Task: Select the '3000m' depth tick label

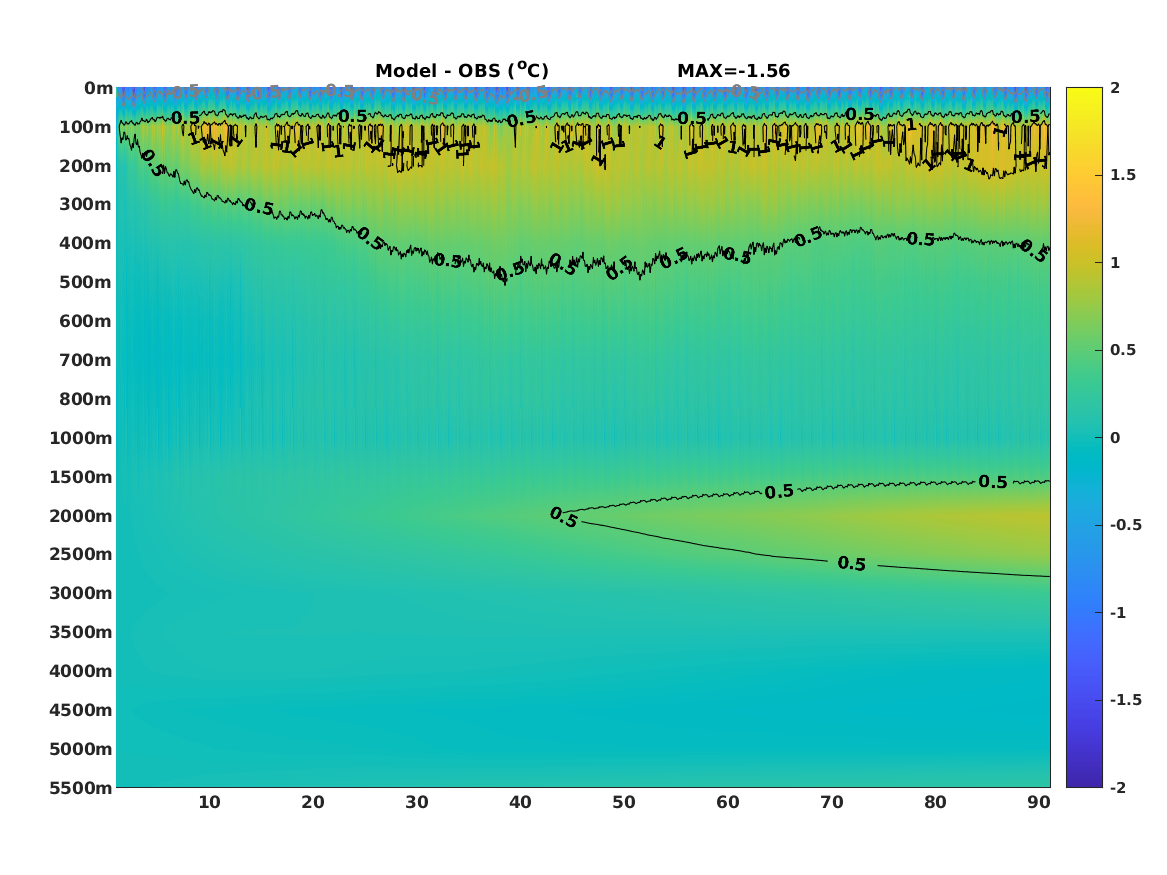Action: tap(81, 593)
